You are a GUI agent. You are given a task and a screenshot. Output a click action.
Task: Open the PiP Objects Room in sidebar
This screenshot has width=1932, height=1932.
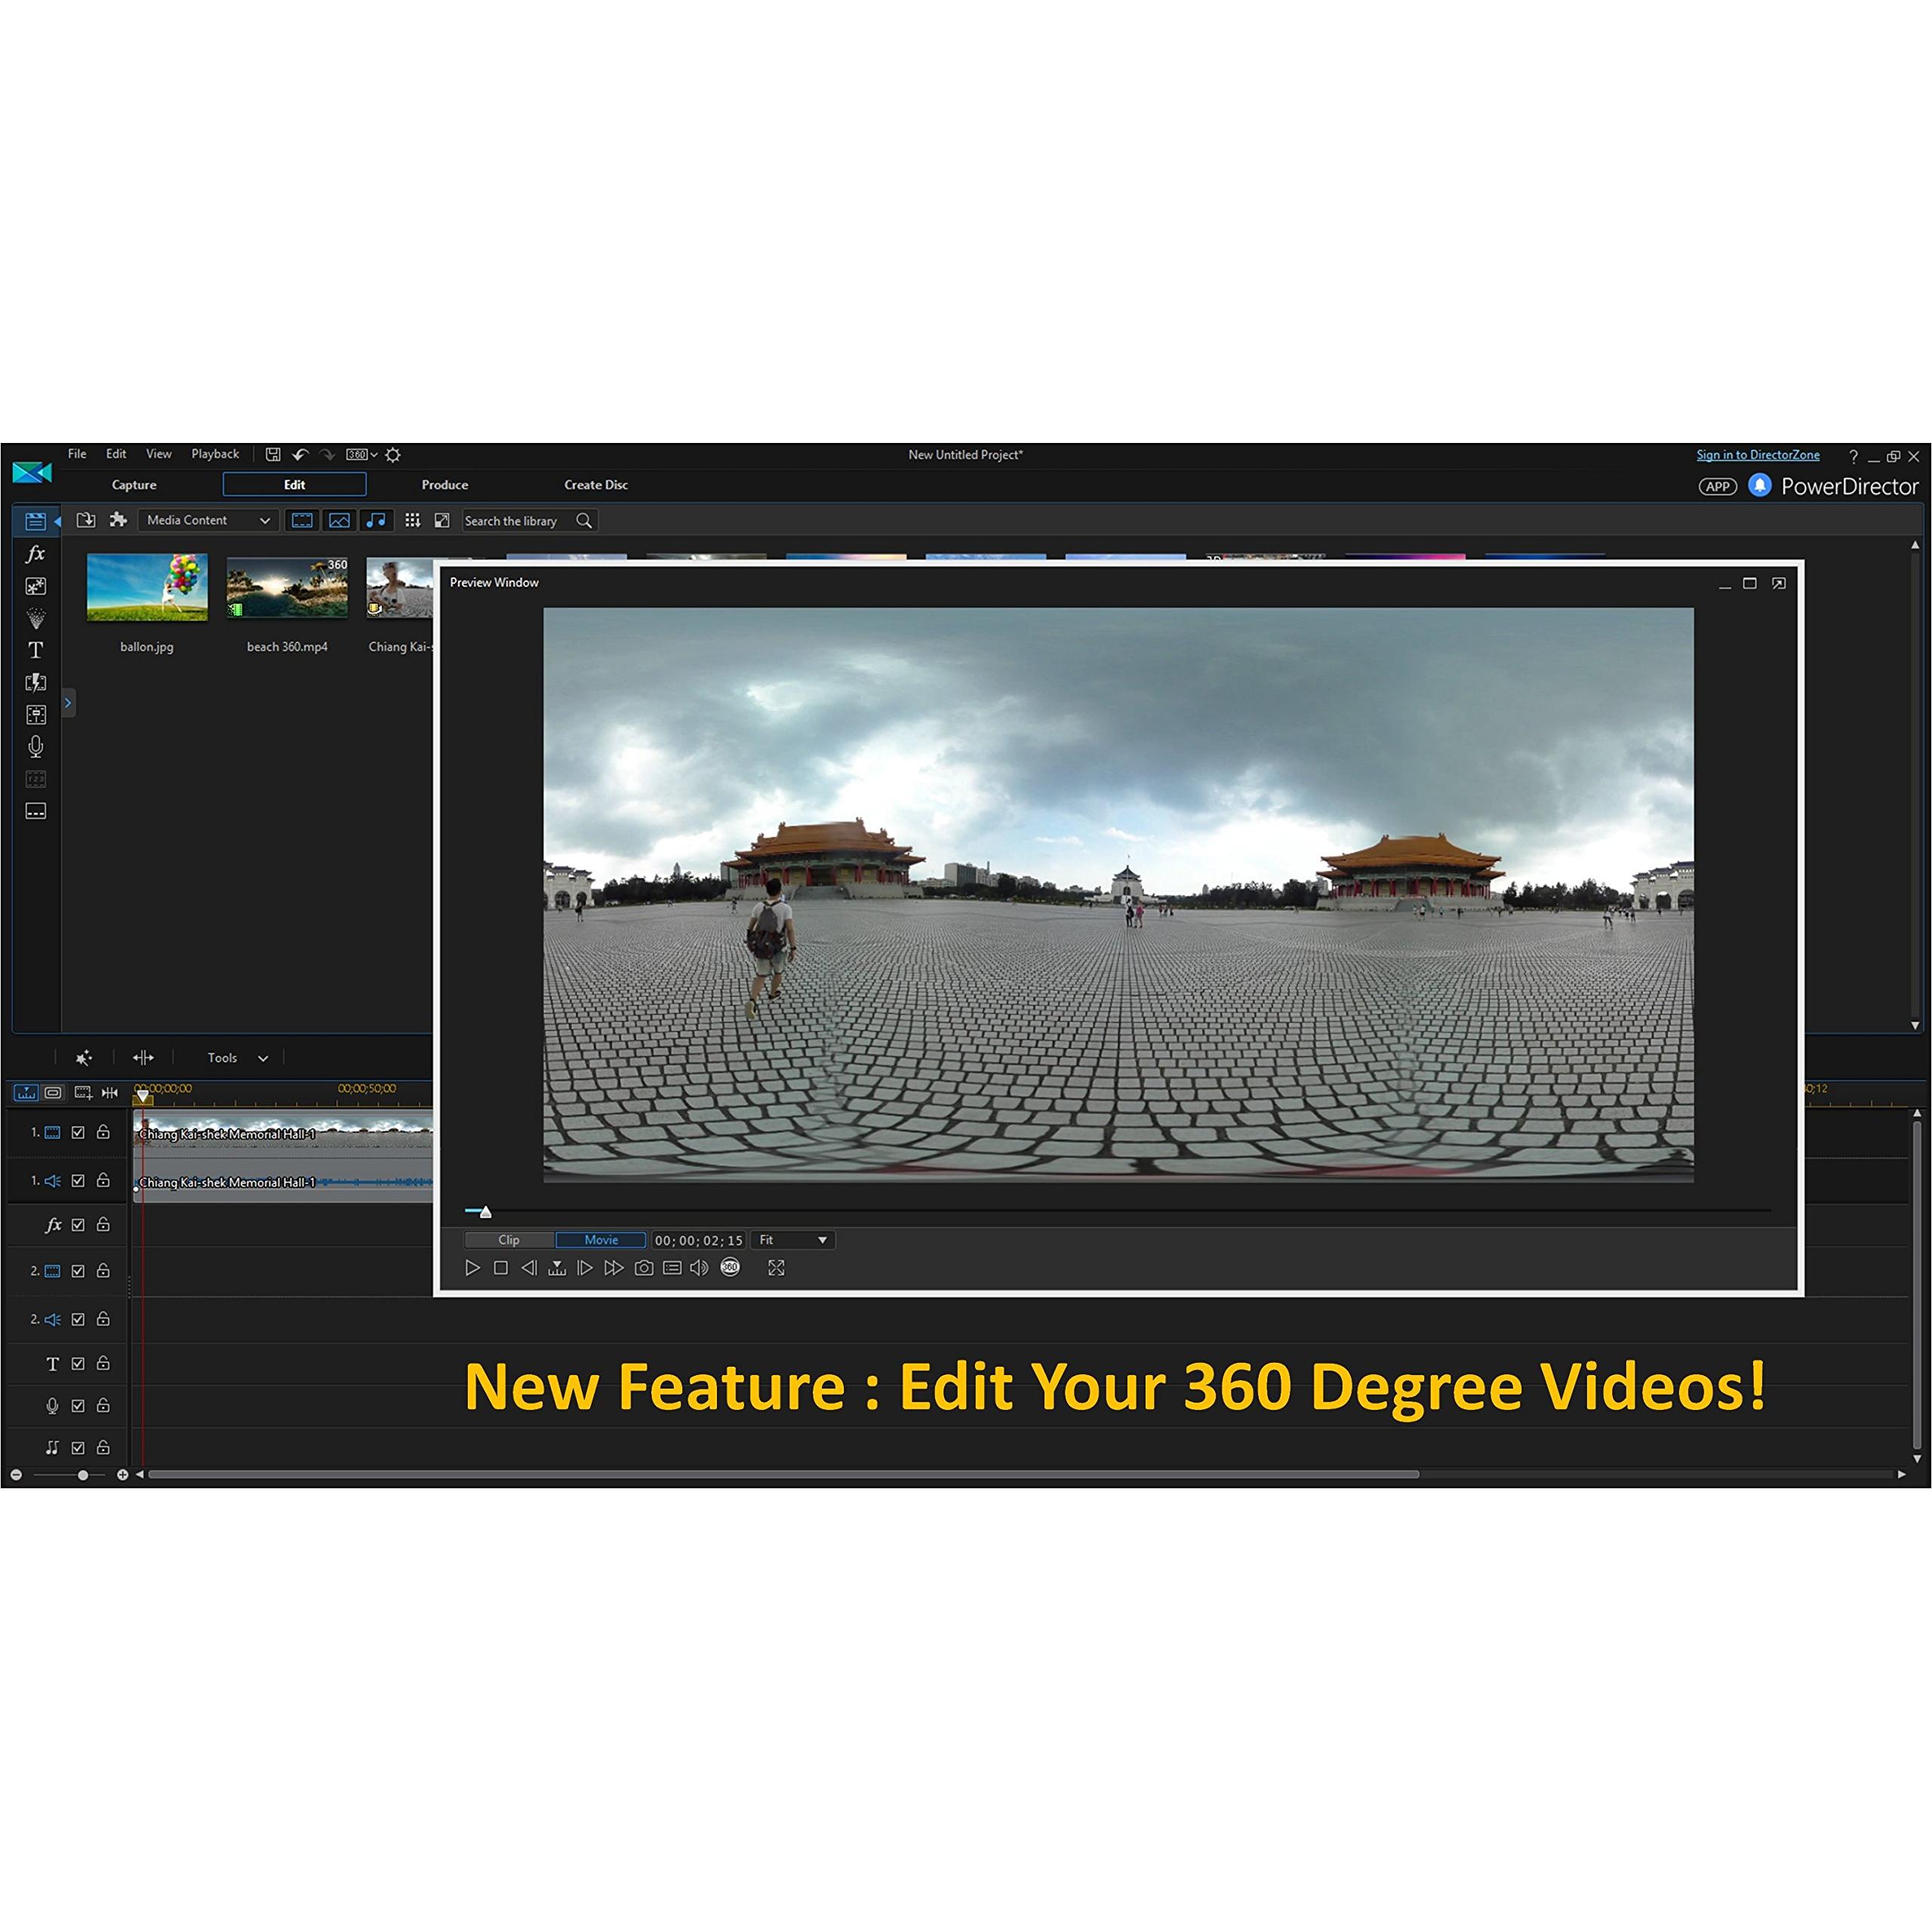coord(35,587)
